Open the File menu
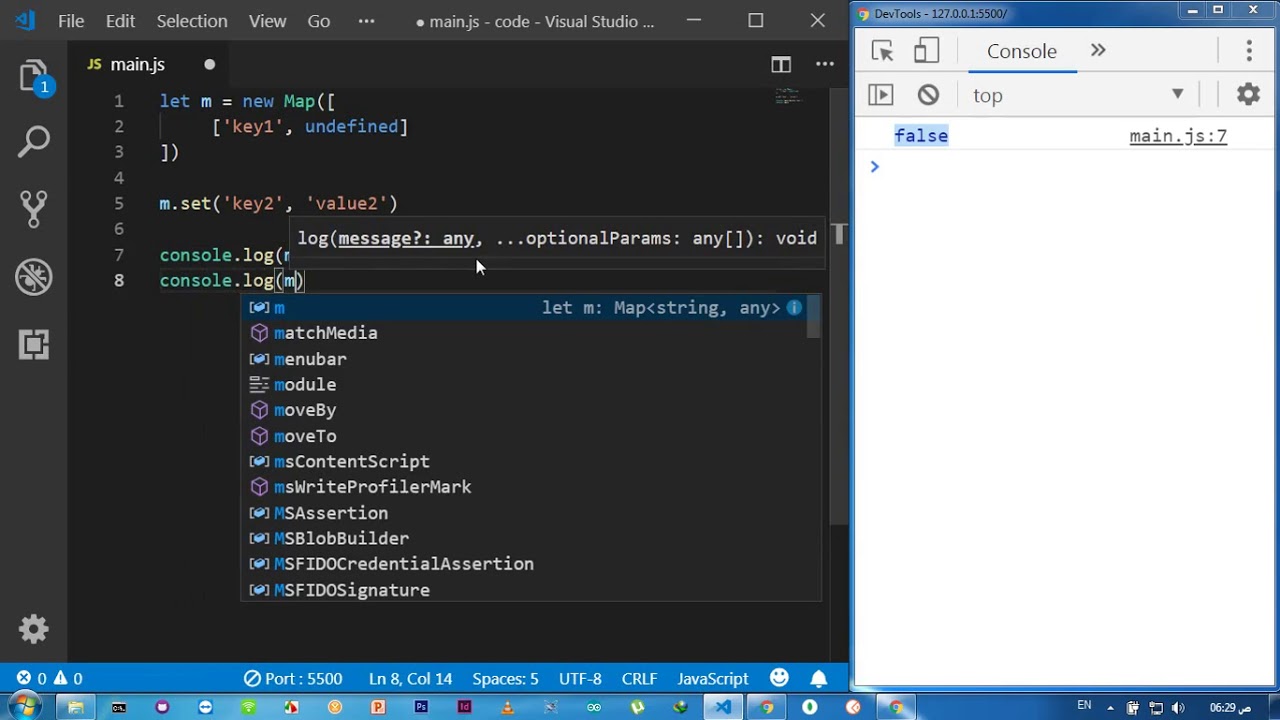The image size is (1280, 720). tap(71, 21)
